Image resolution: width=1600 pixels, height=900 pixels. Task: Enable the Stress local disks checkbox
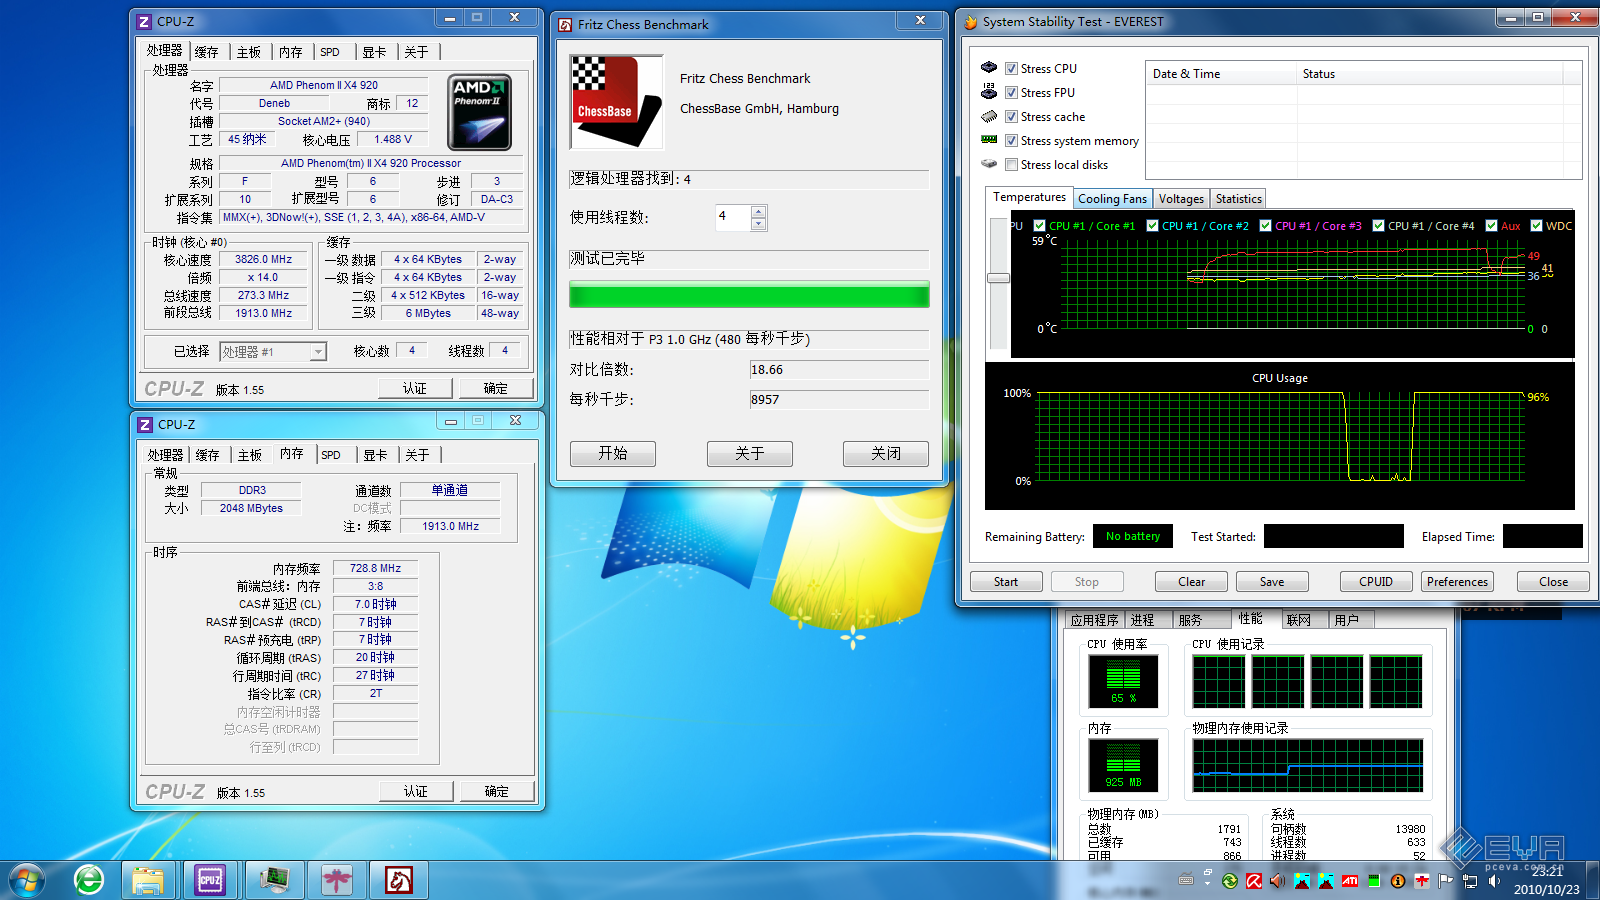1011,165
